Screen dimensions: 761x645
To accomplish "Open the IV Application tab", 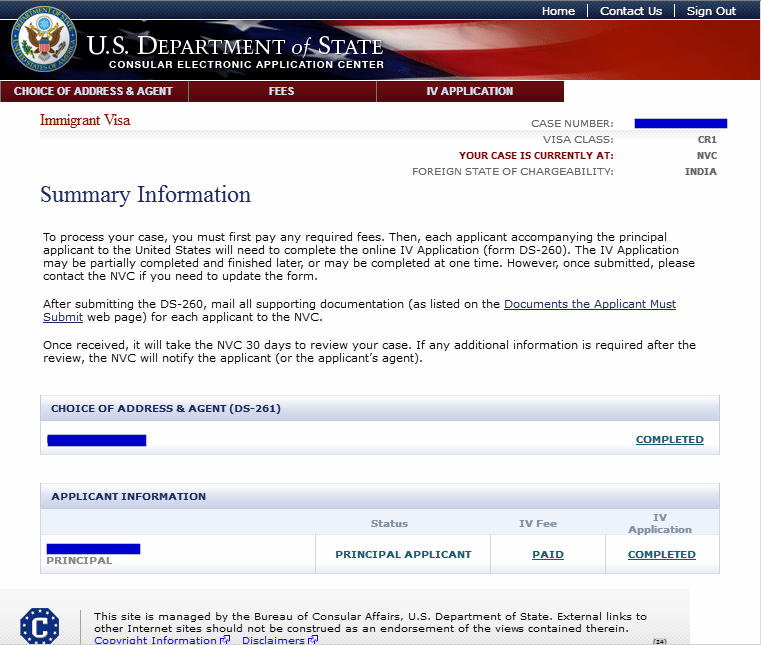I will coord(470,91).
